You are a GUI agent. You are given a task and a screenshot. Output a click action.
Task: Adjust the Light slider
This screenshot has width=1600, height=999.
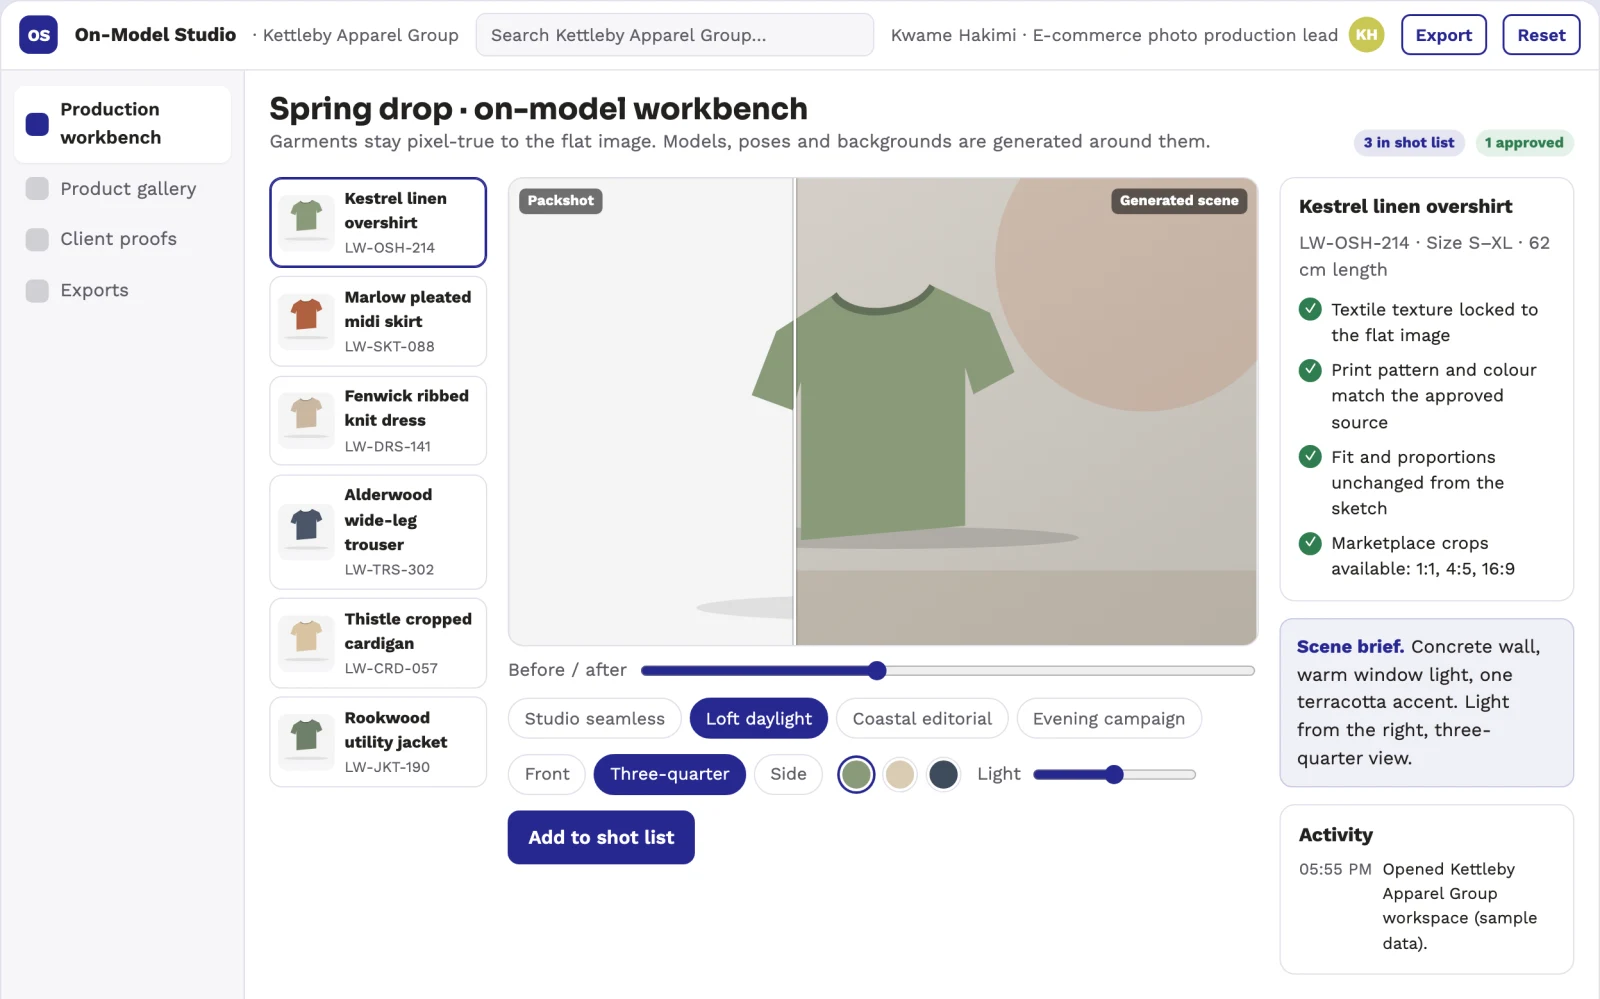click(x=1115, y=774)
